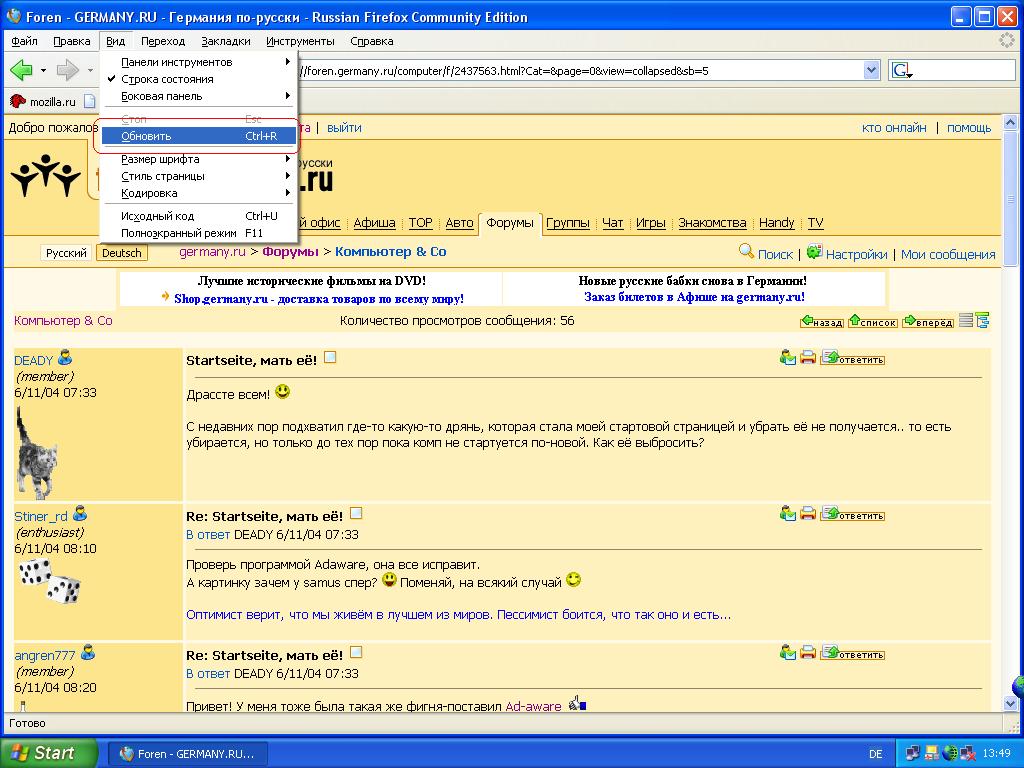Select Исходный код menu entry
Viewport: 1024px width, 768px height.
click(199, 216)
